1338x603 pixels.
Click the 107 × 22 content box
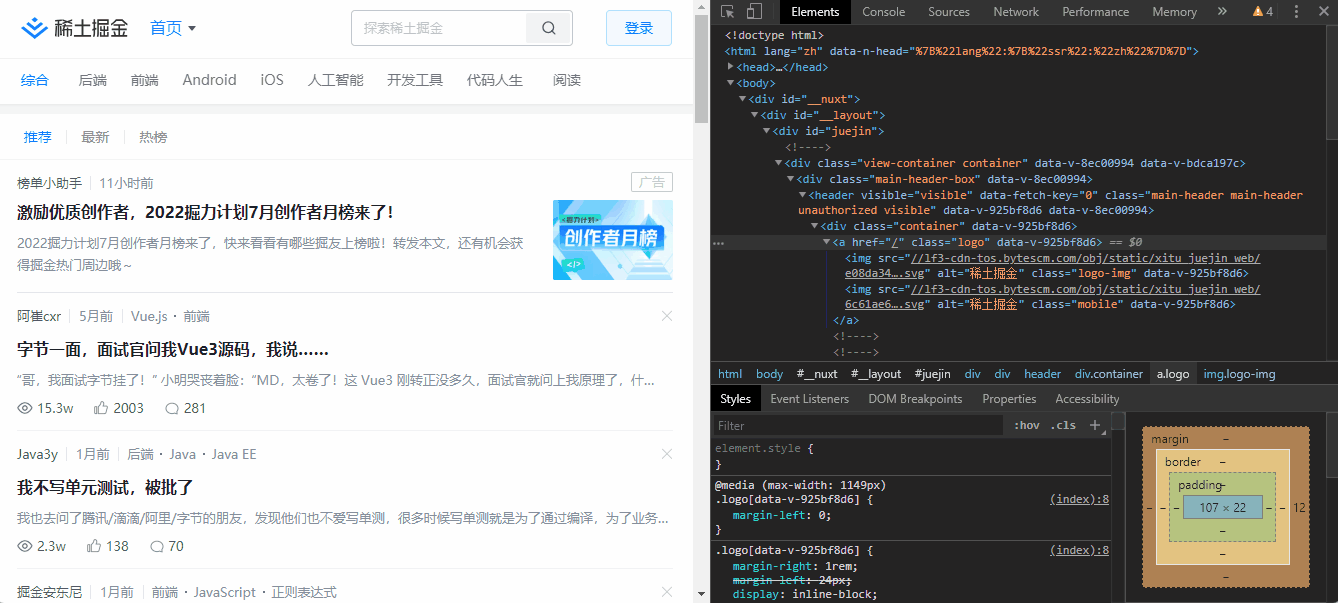(1222, 508)
